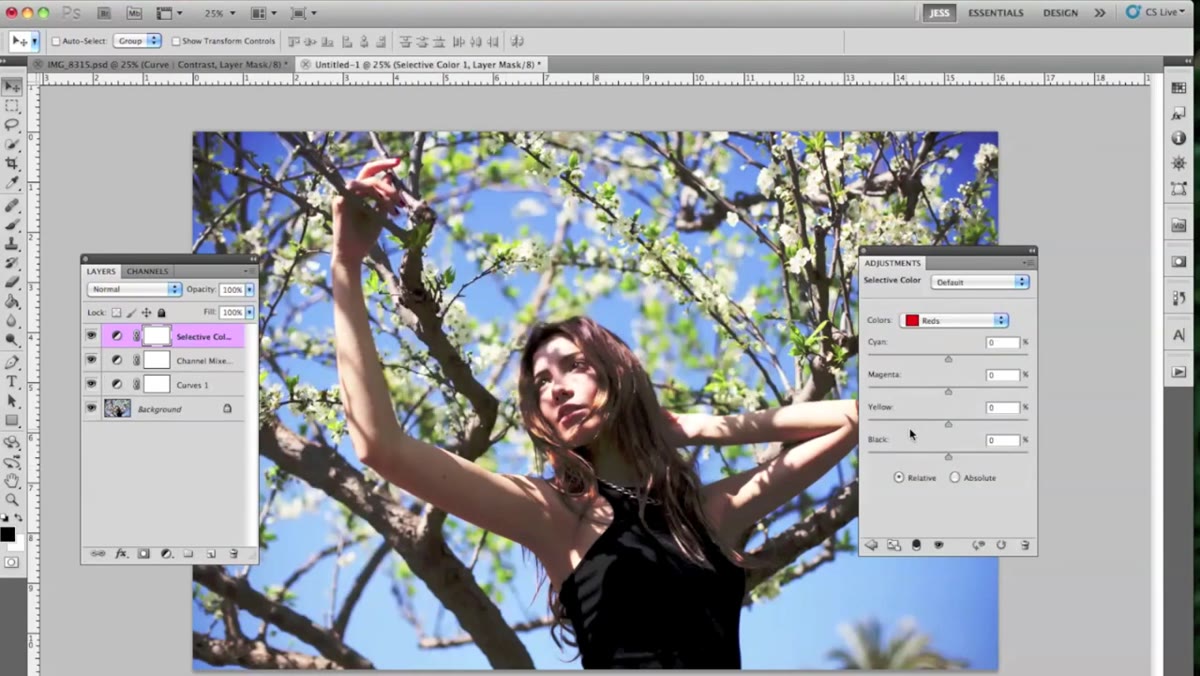Select the Move tool in toolbox
Screen dimensions: 1200x676
12,86
